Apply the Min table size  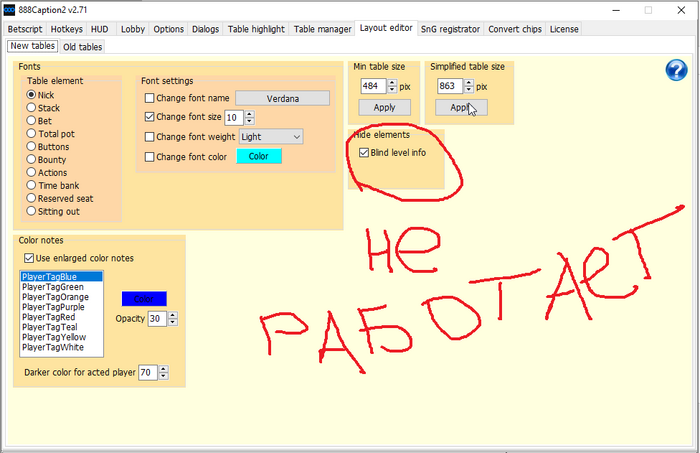pos(384,108)
